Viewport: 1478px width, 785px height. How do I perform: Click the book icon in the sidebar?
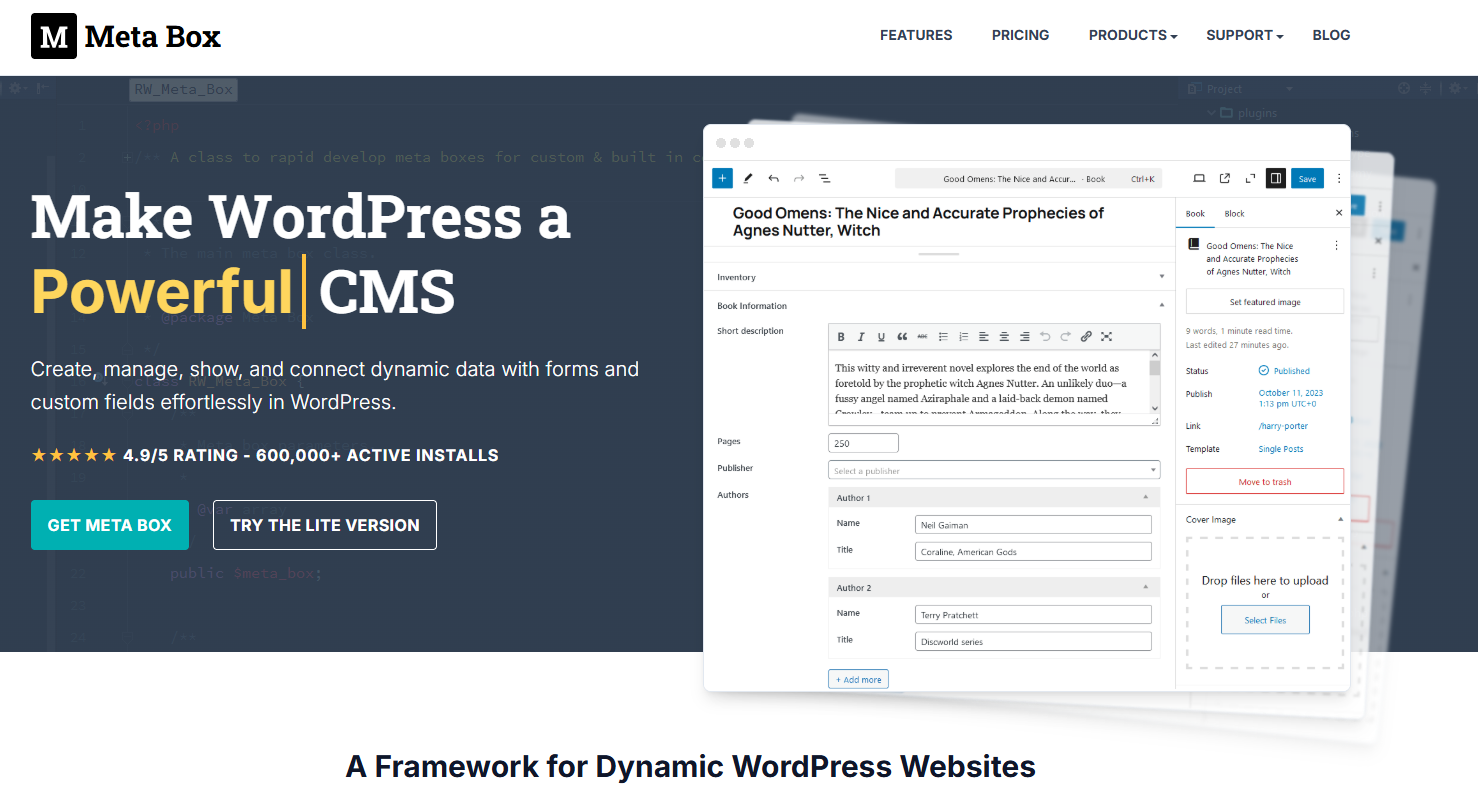tap(1193, 245)
